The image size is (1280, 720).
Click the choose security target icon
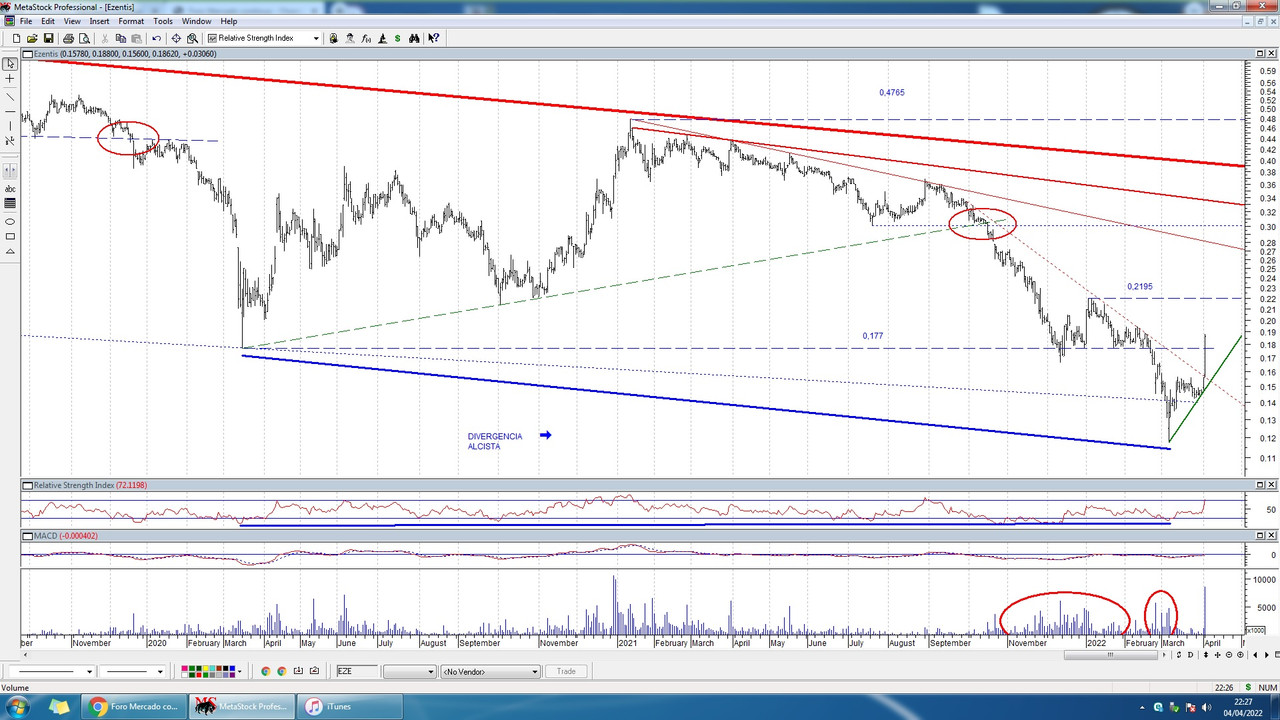click(x=176, y=38)
